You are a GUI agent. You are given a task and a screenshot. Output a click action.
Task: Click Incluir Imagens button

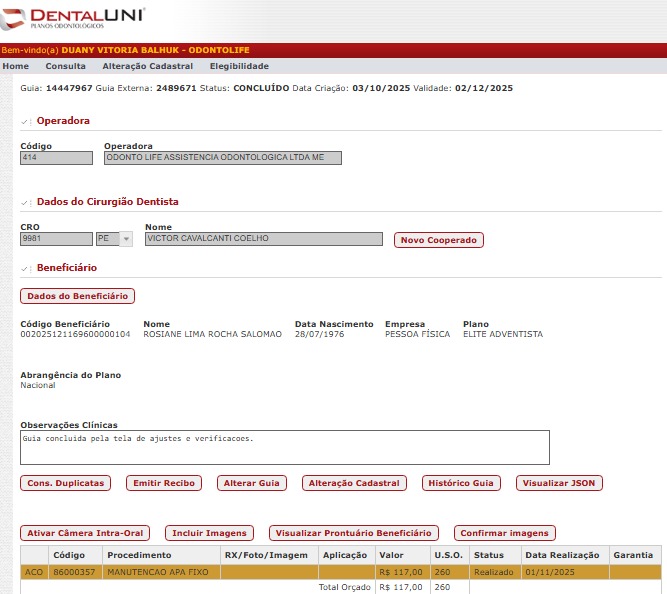click(x=209, y=533)
